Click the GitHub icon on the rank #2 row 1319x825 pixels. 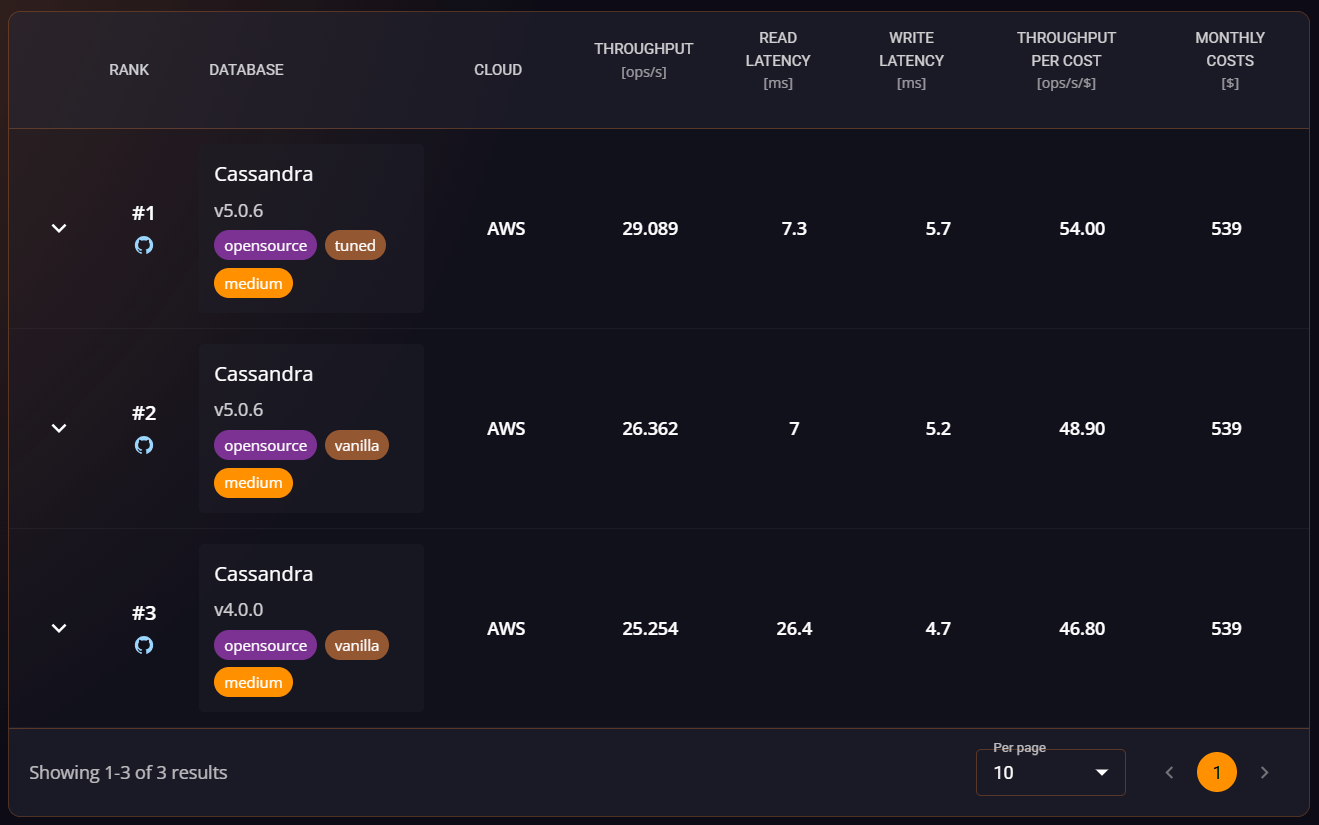tap(144, 445)
